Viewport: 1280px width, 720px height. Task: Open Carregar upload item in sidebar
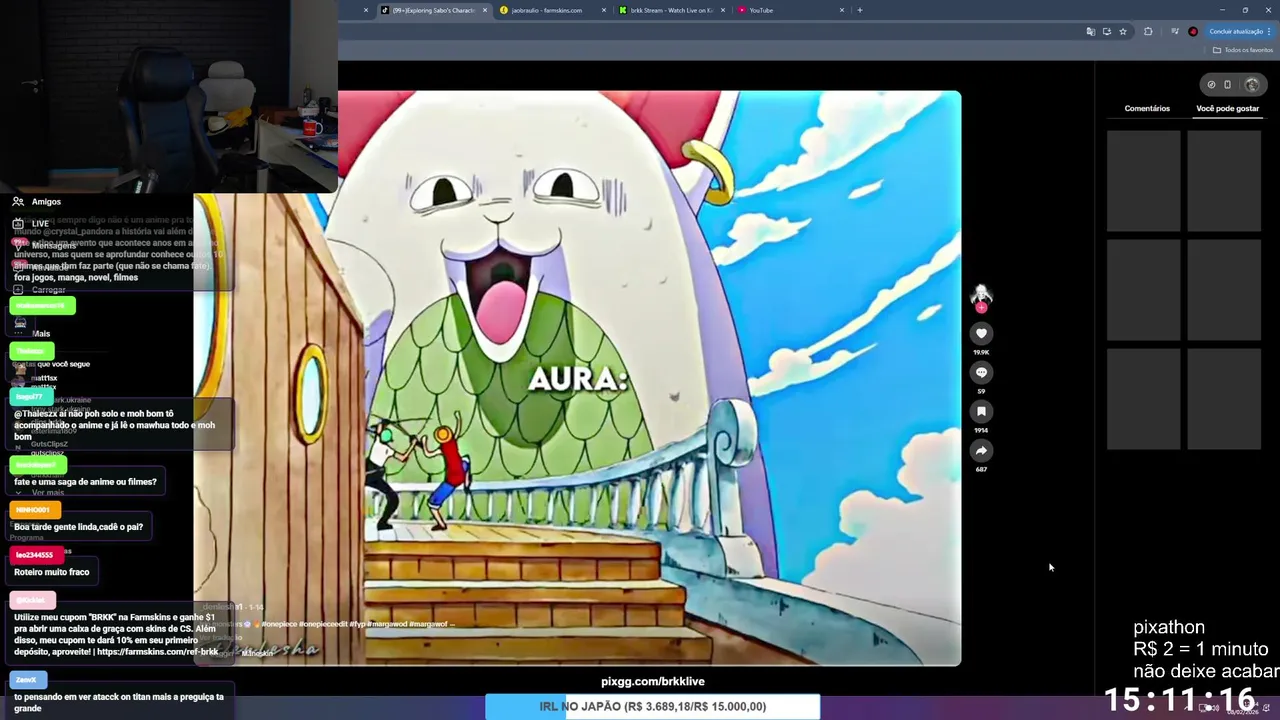point(40,289)
